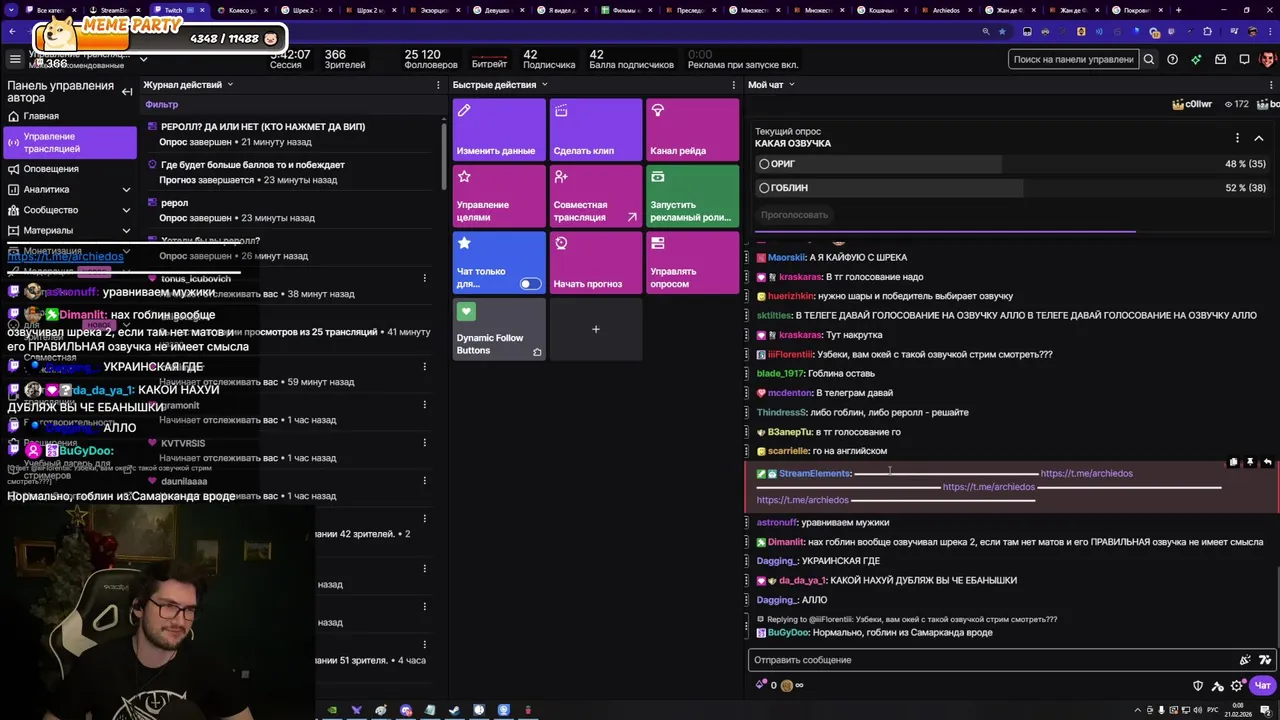Image resolution: width=1280 pixels, height=720 pixels.
Task: Open the Windows notification center icon
Action: 1265,710
